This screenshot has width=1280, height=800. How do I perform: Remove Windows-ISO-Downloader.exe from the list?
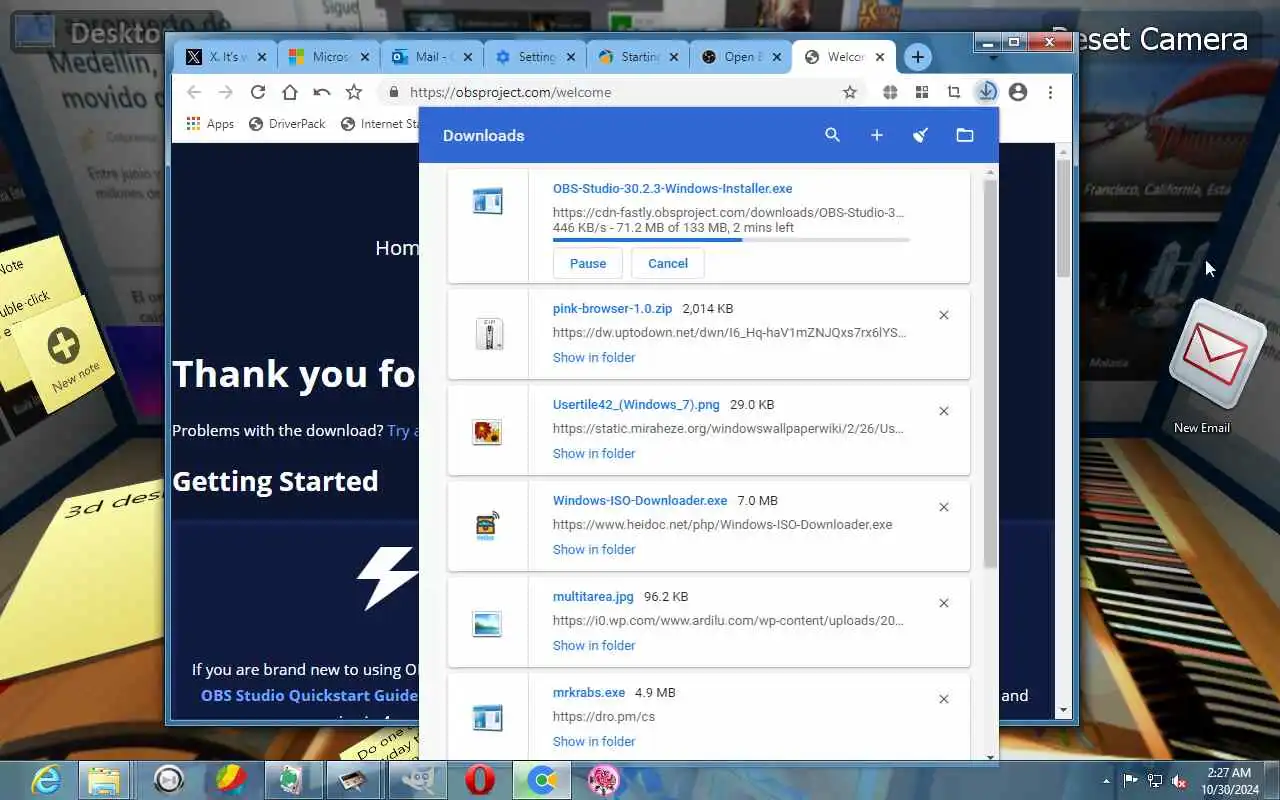click(944, 507)
